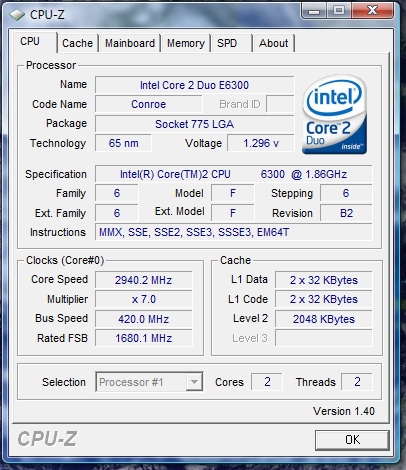Screen dimensions: 406x470
Task: Click the processor Name field showing E6300
Action: (x=194, y=85)
